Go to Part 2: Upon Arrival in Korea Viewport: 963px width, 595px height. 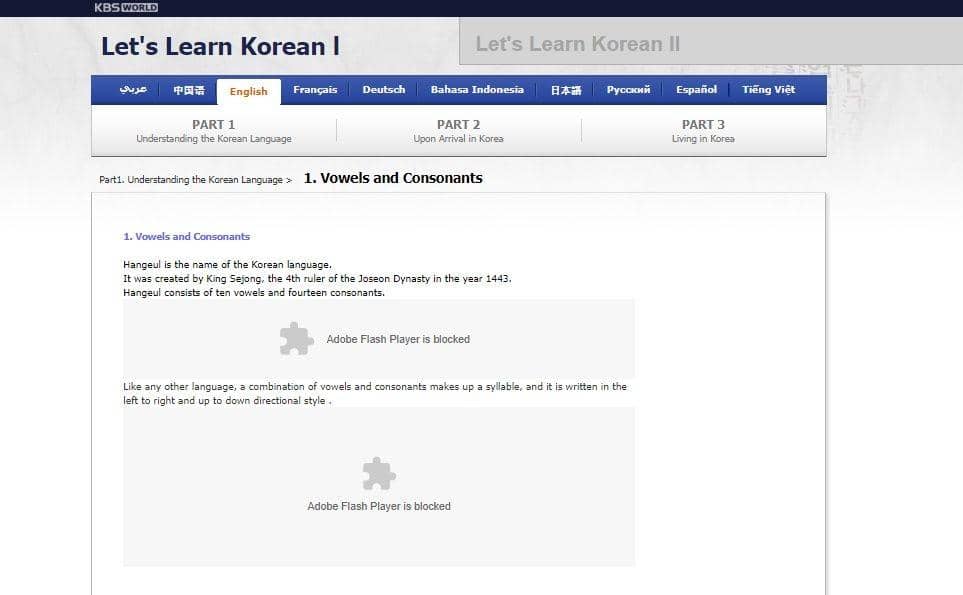point(459,130)
